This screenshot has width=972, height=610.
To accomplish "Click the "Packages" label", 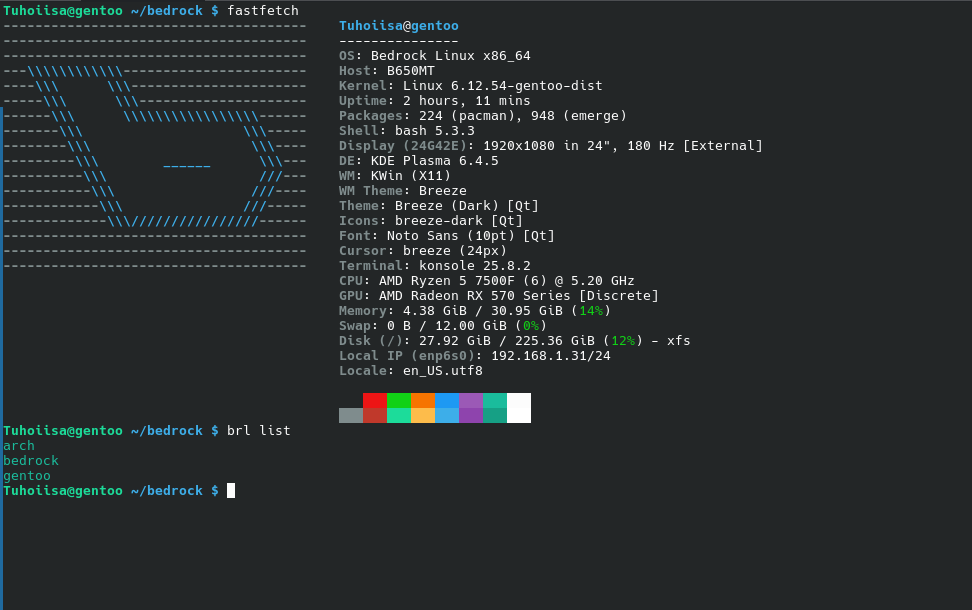I will click(371, 115).
